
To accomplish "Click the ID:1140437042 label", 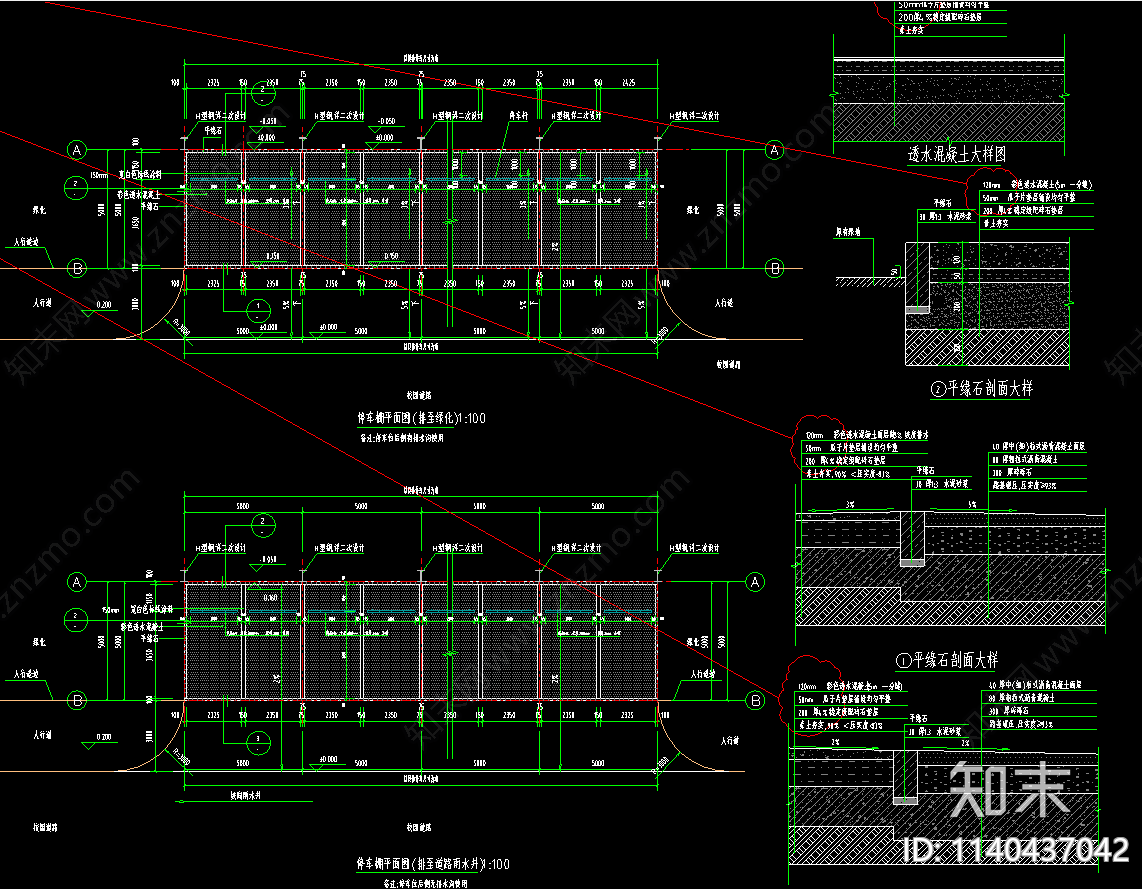I will 1015,850.
